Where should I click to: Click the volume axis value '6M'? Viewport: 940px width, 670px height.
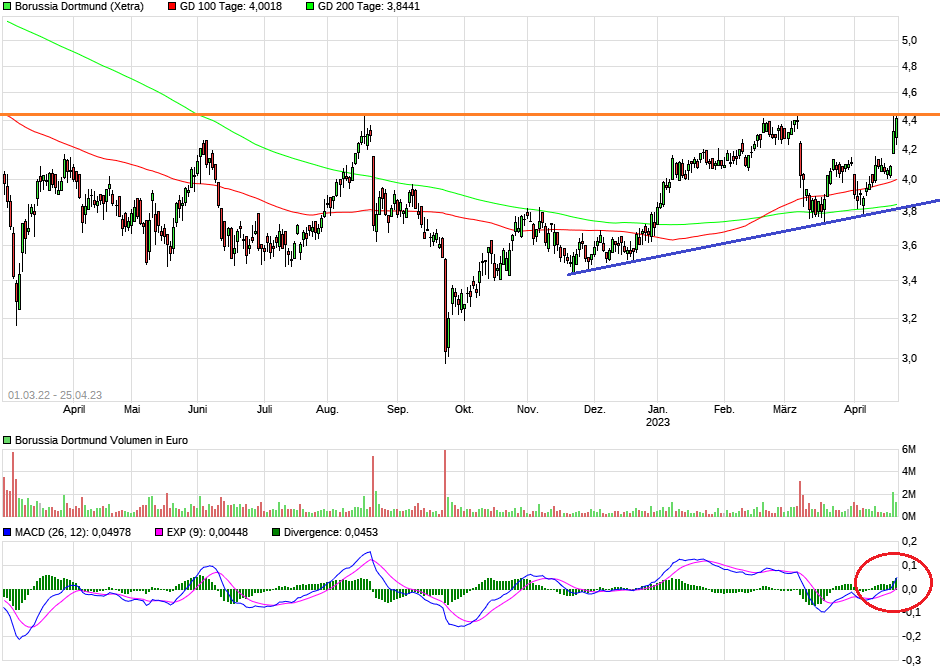pyautogui.click(x=909, y=449)
